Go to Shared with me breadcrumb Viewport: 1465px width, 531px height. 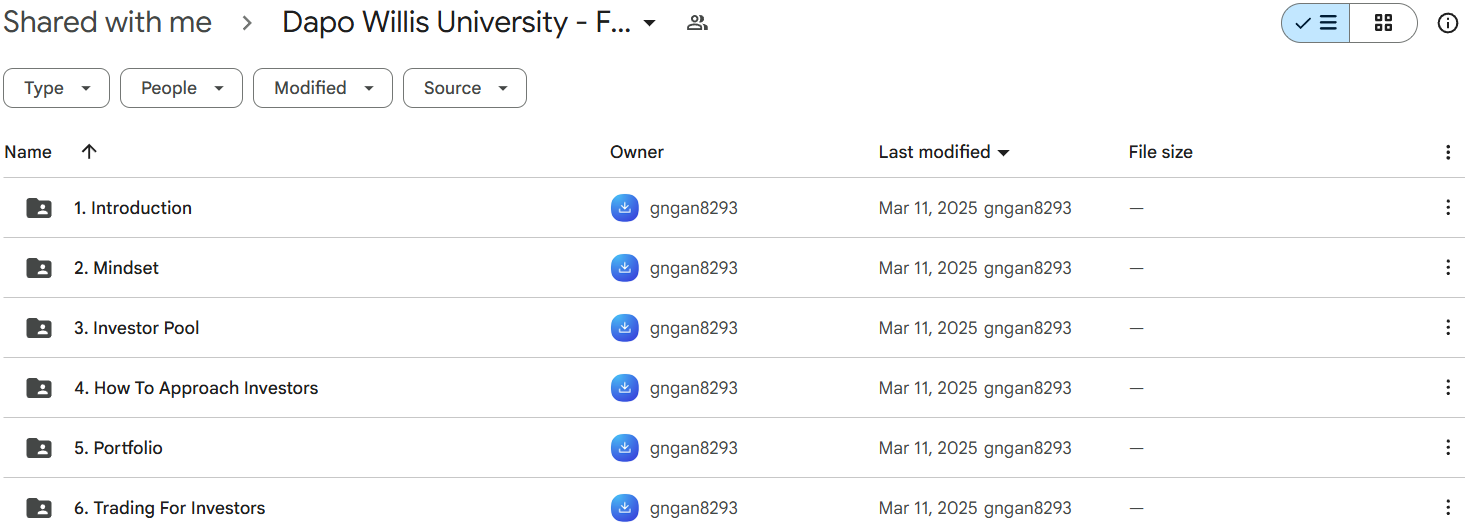coord(107,23)
